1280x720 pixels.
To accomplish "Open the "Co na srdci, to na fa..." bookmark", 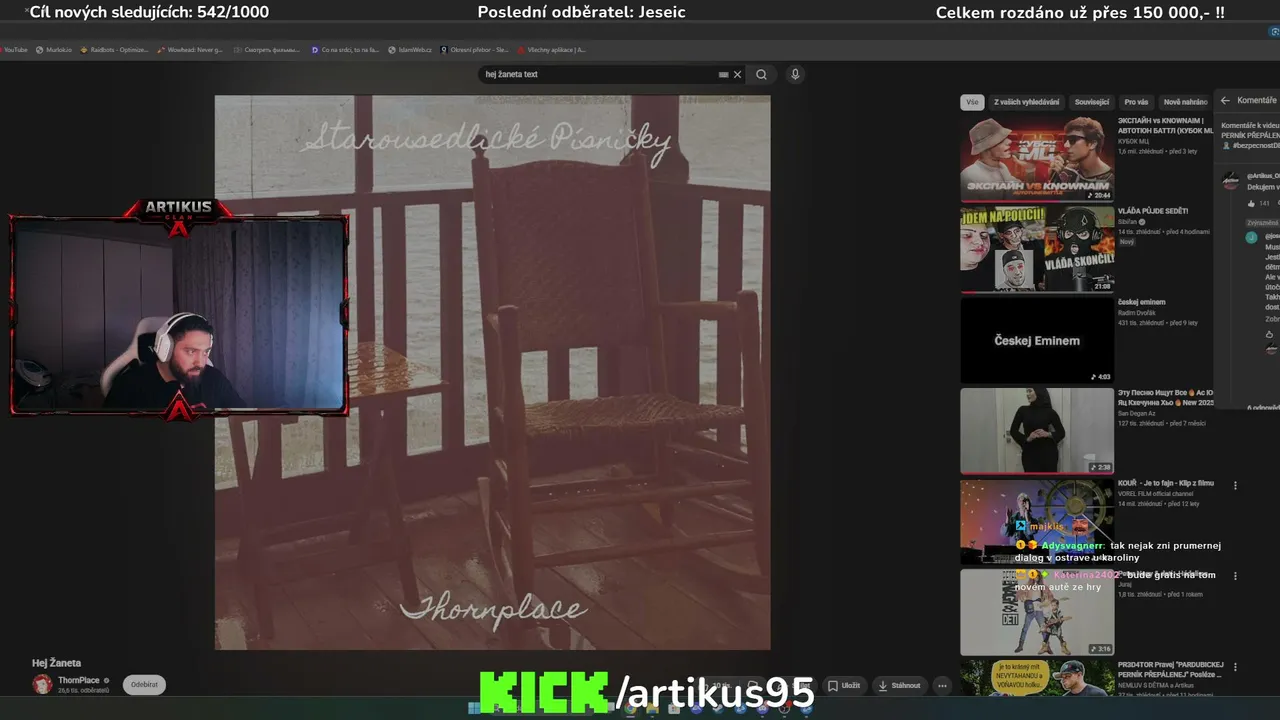I will tap(345, 49).
